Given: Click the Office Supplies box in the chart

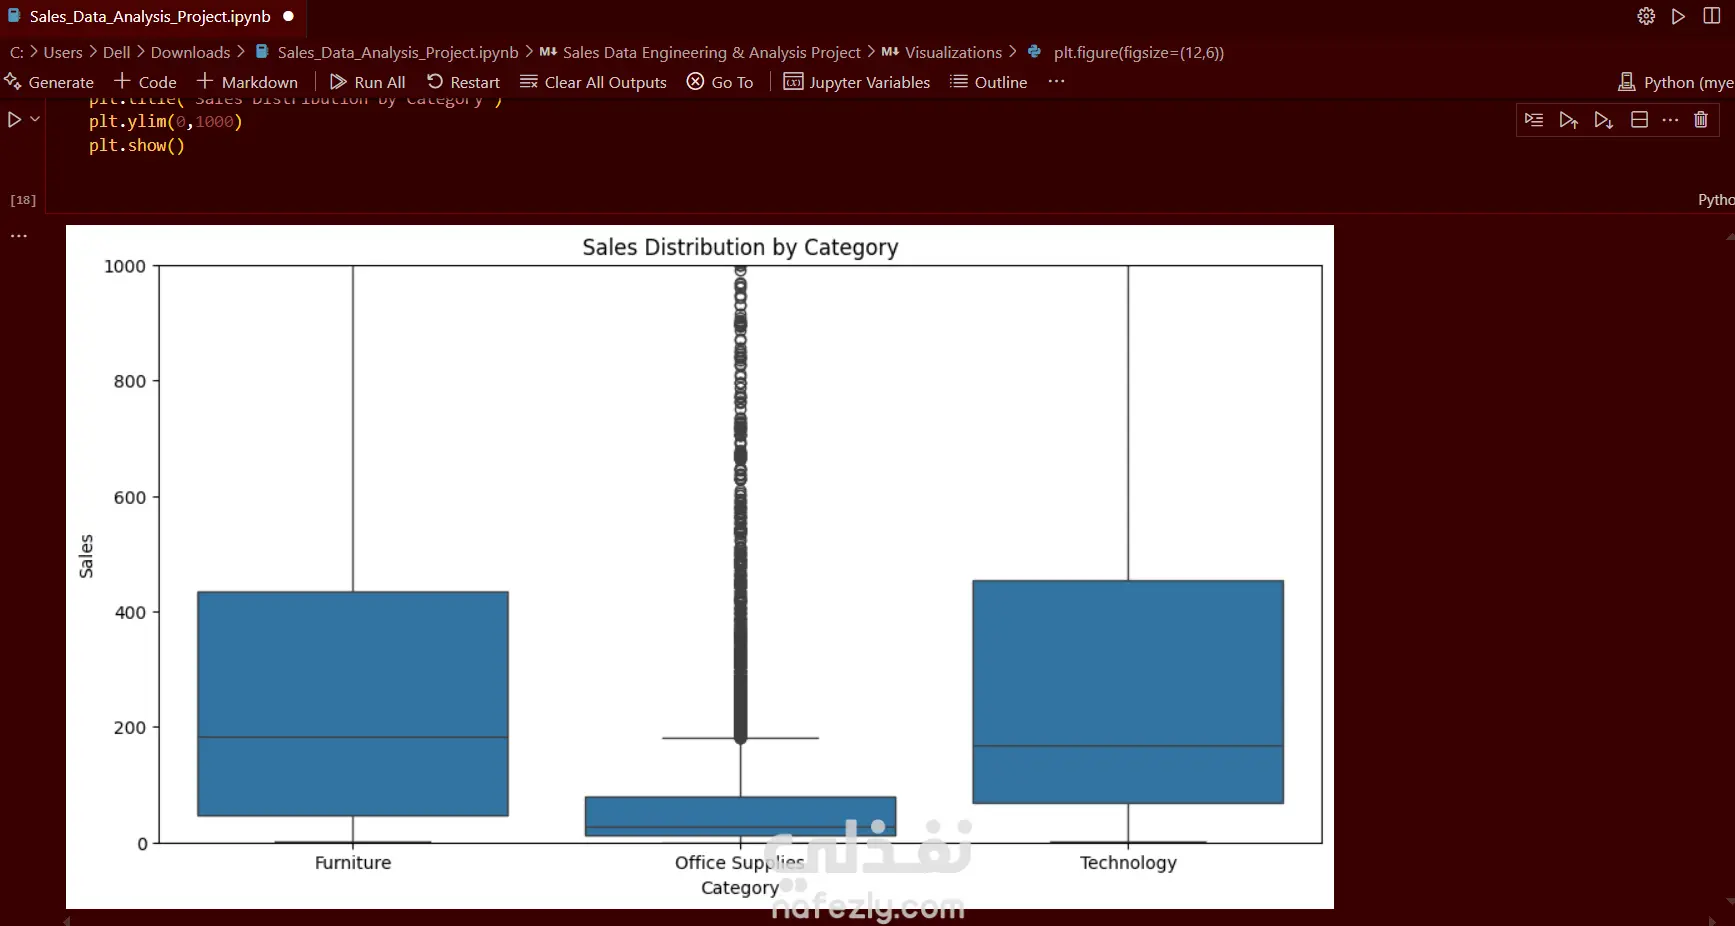Looking at the screenshot, I should 740,816.
